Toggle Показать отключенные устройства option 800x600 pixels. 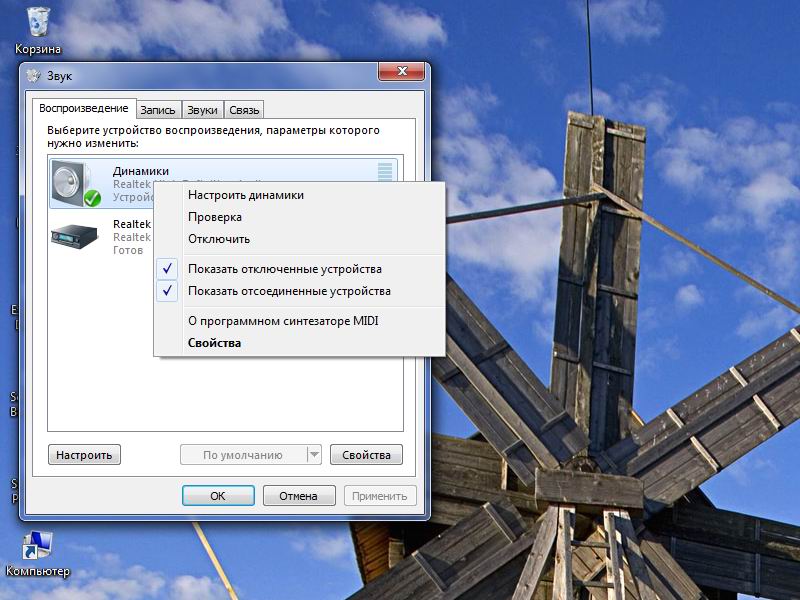pyautogui.click(x=284, y=269)
